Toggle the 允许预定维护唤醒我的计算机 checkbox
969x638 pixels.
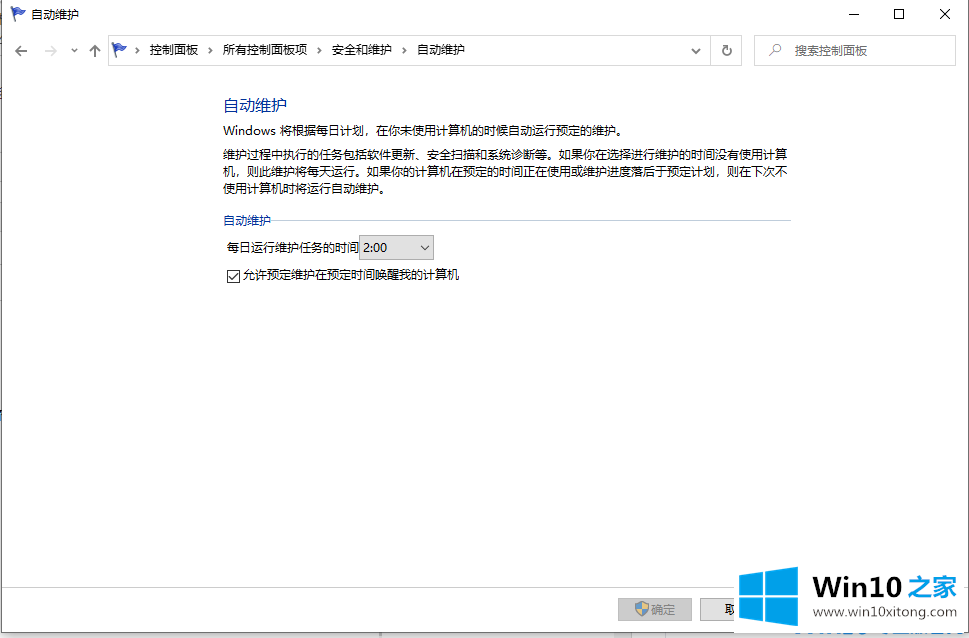tap(233, 276)
